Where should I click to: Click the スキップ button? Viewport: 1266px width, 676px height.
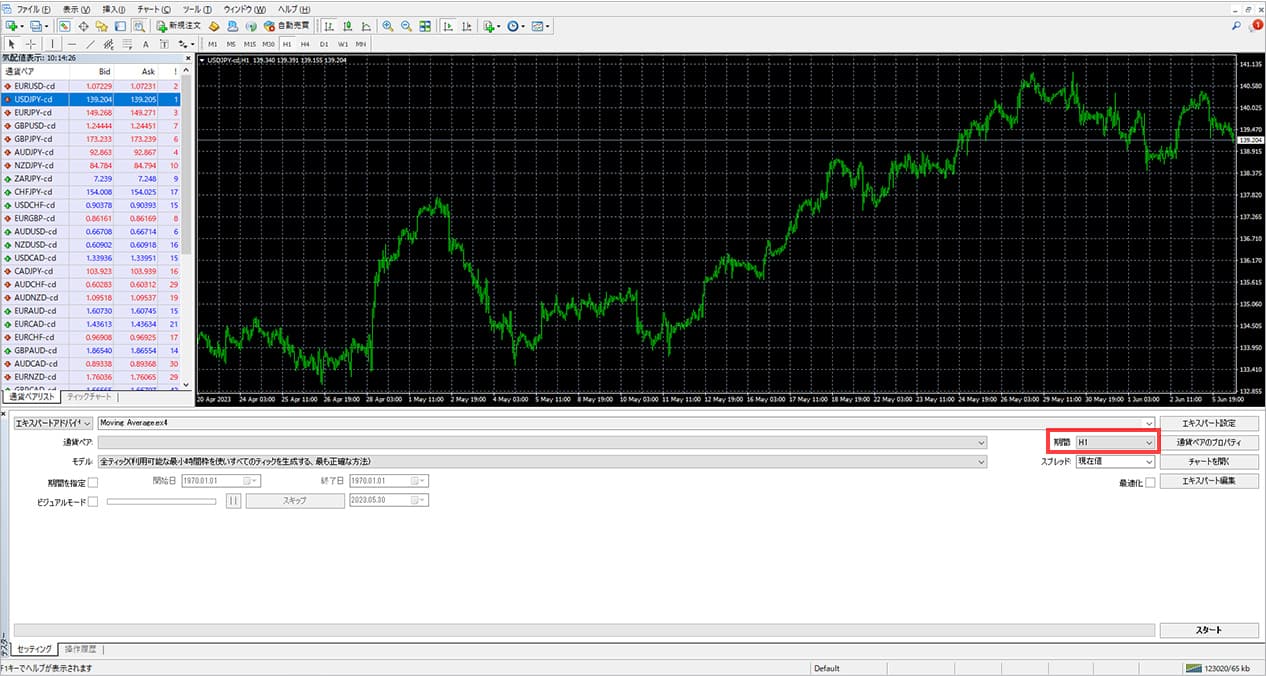pos(295,501)
